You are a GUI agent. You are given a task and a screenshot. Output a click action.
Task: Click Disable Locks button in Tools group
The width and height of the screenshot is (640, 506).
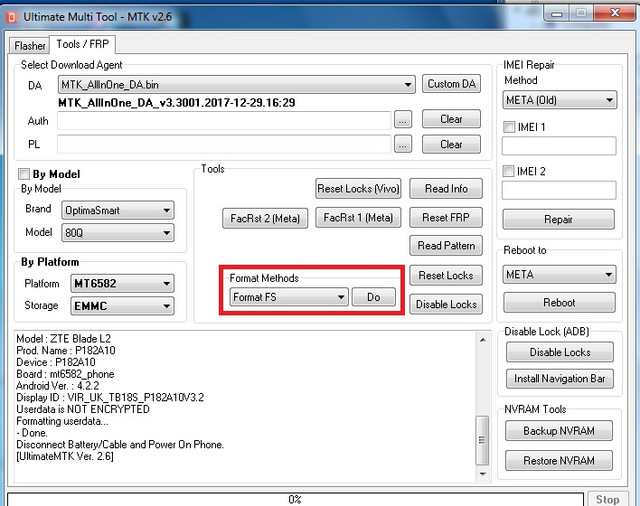point(446,304)
